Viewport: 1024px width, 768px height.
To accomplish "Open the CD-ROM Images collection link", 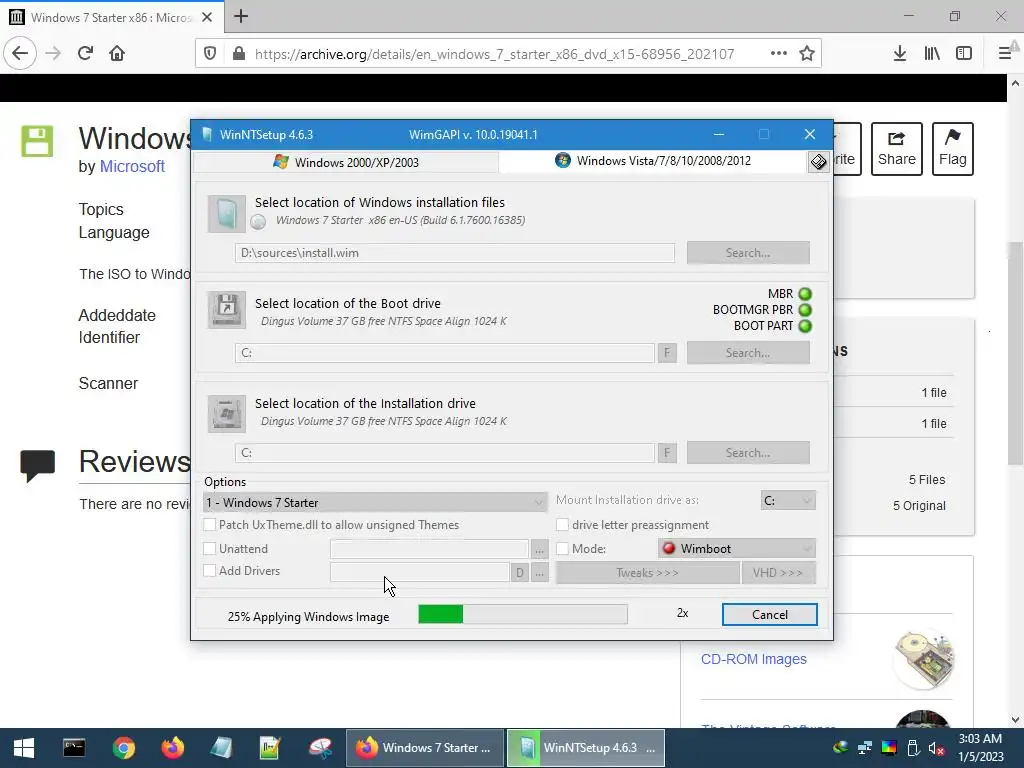I will pos(754,659).
